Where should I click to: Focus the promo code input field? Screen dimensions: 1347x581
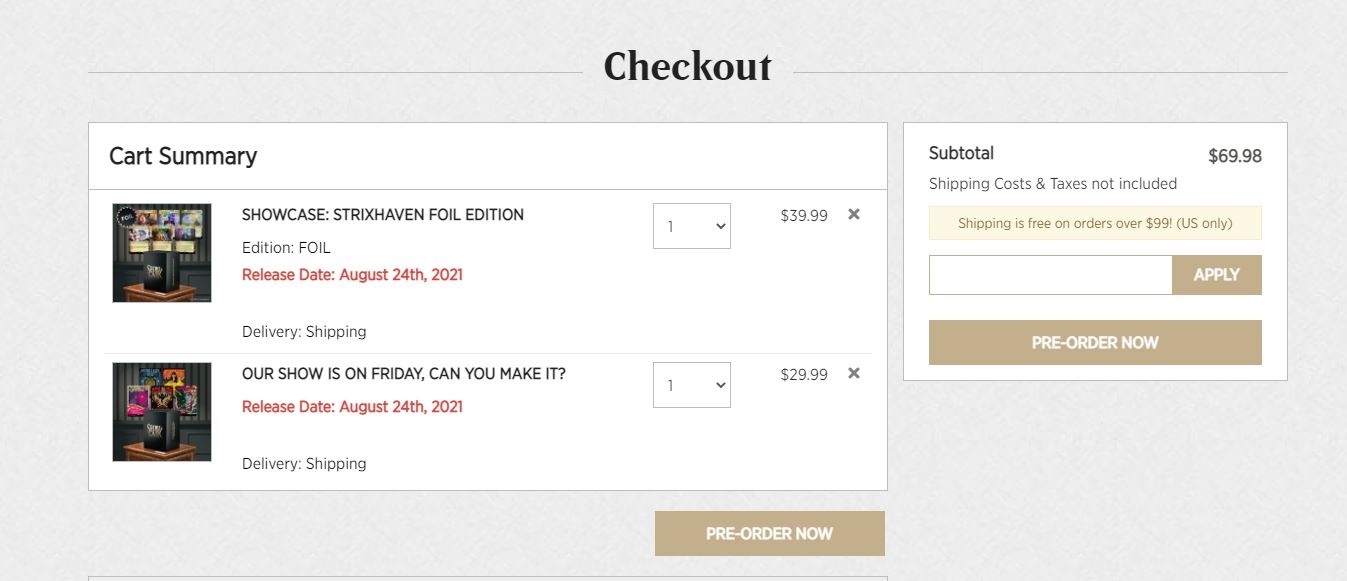1050,275
